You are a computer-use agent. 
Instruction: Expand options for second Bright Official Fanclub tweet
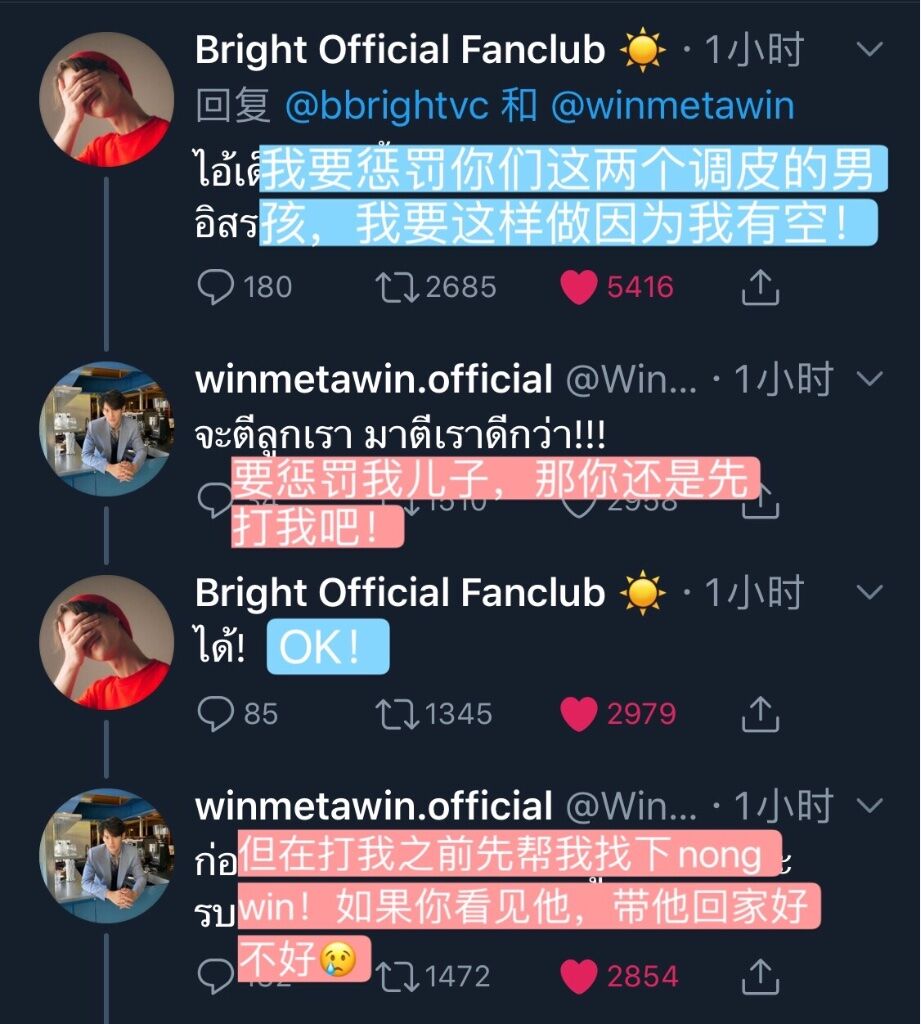click(x=869, y=592)
